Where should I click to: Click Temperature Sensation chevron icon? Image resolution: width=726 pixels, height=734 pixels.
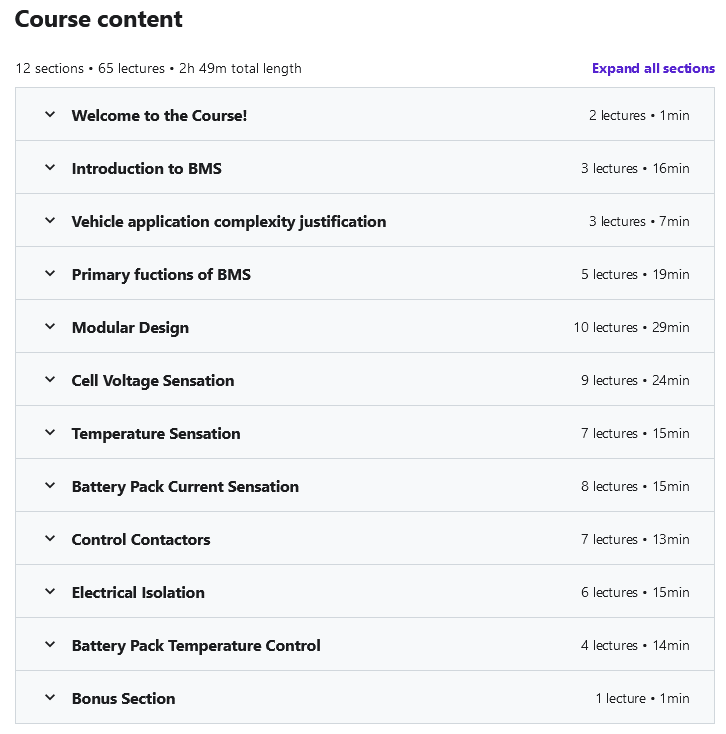point(50,433)
